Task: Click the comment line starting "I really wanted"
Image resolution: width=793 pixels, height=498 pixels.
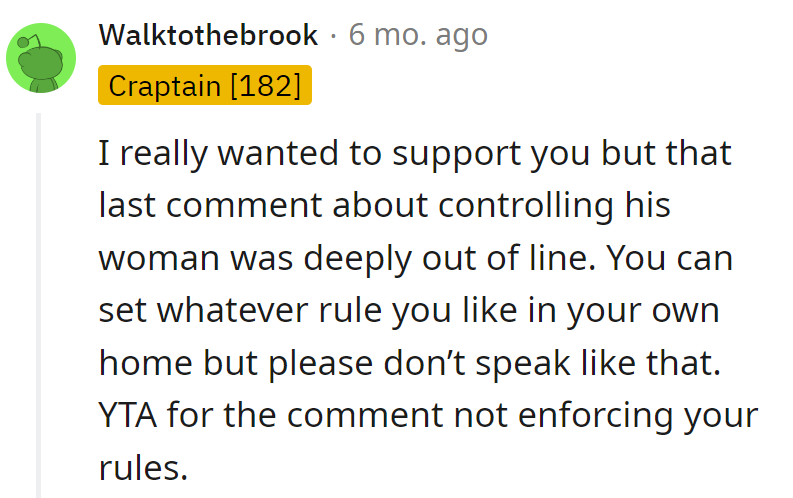Action: point(415,154)
